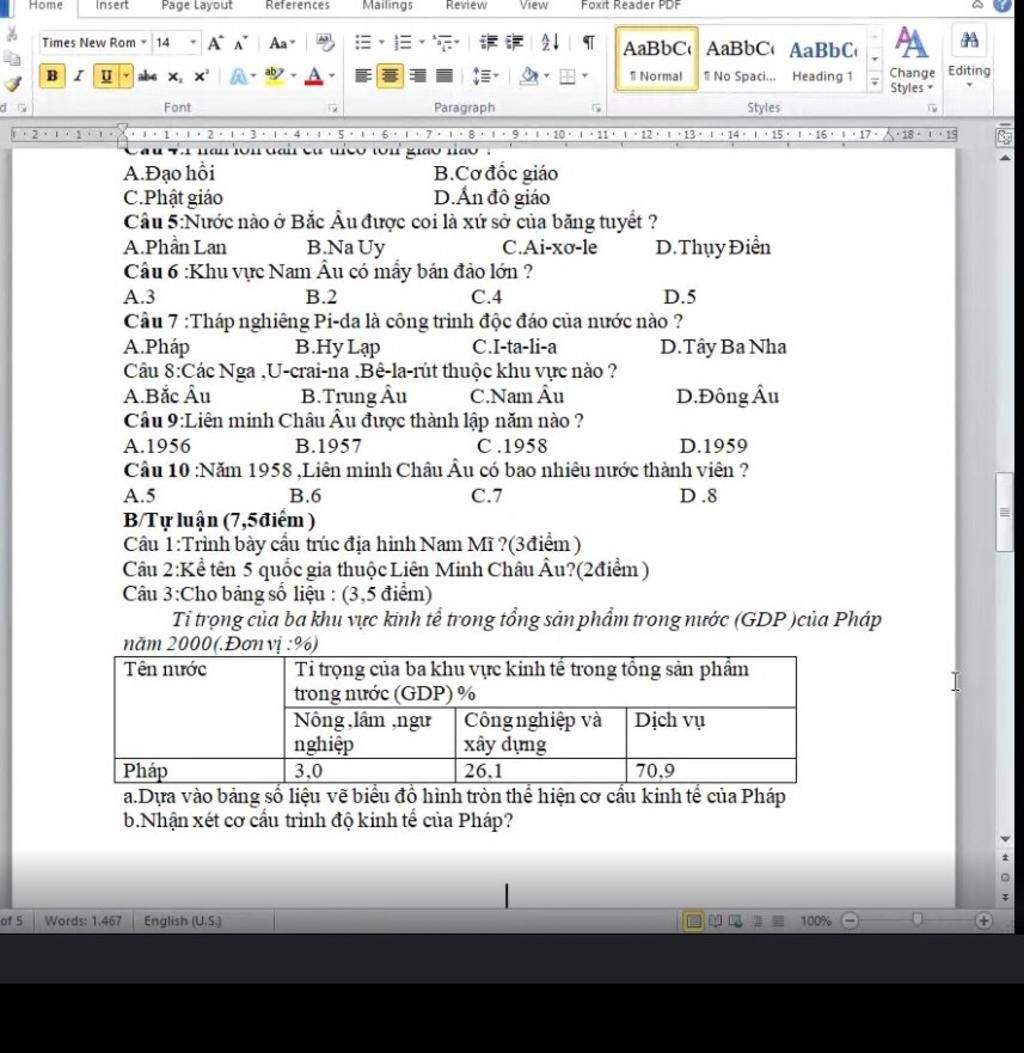Apply the No Spacing style

click(x=740, y=59)
